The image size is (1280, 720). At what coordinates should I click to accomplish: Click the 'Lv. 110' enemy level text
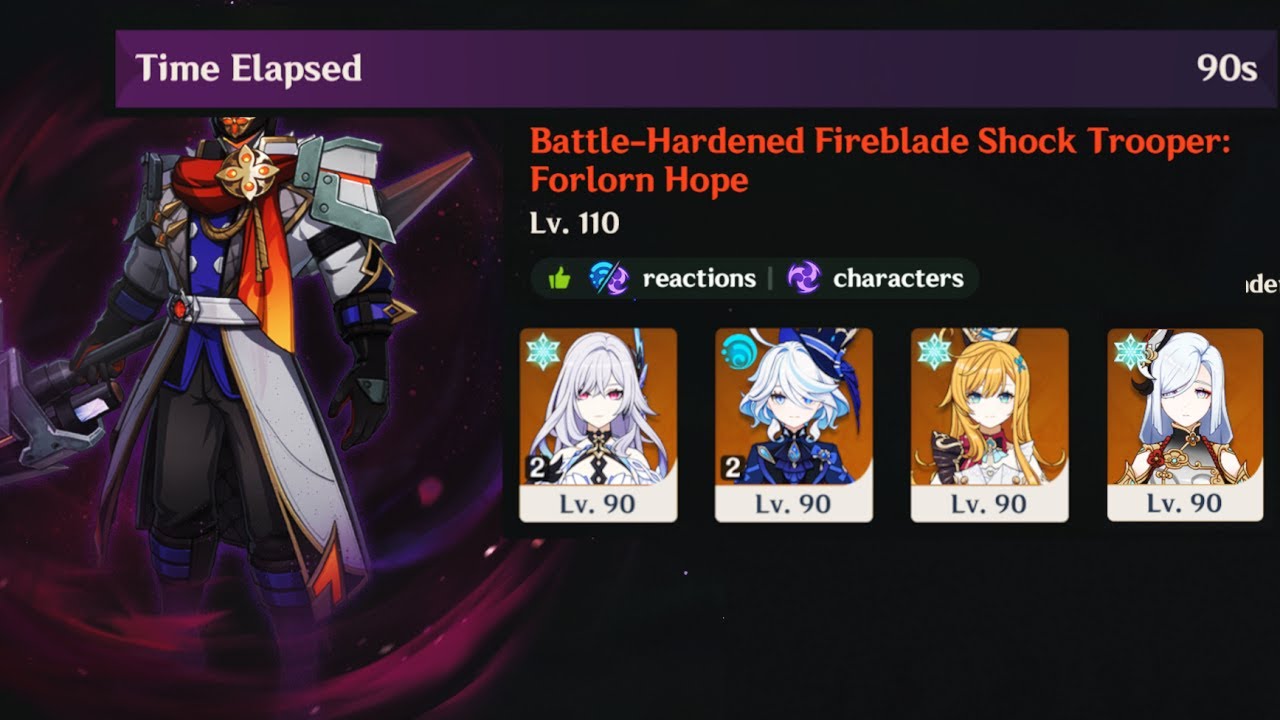click(x=574, y=222)
